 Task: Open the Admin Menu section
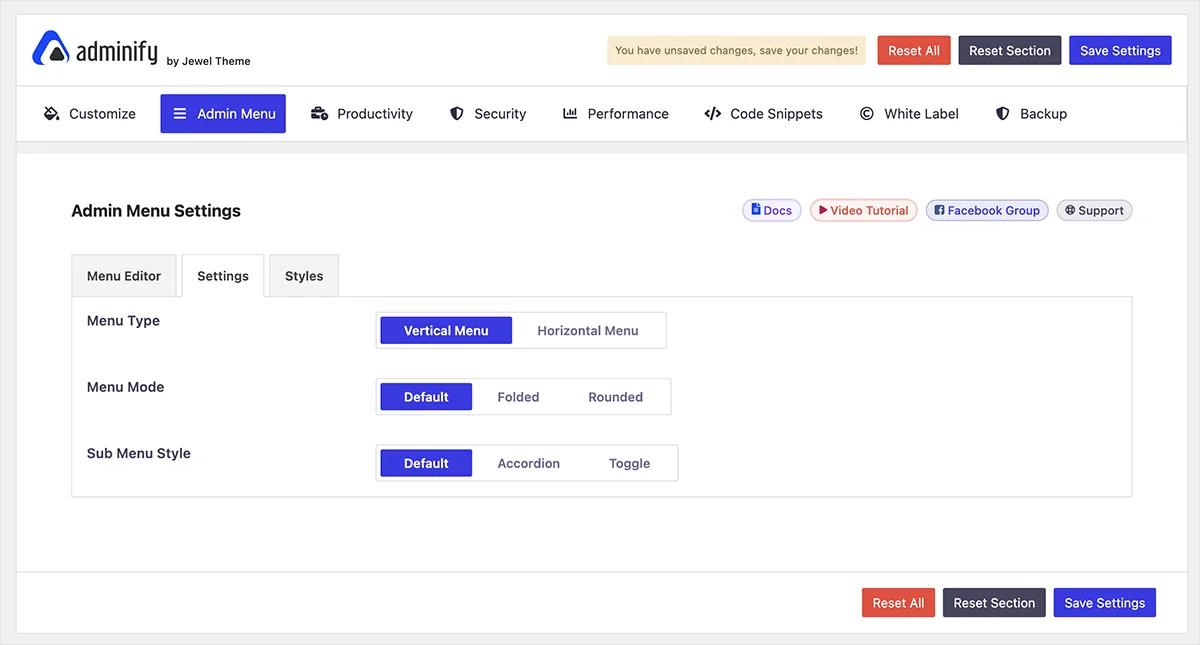(223, 114)
